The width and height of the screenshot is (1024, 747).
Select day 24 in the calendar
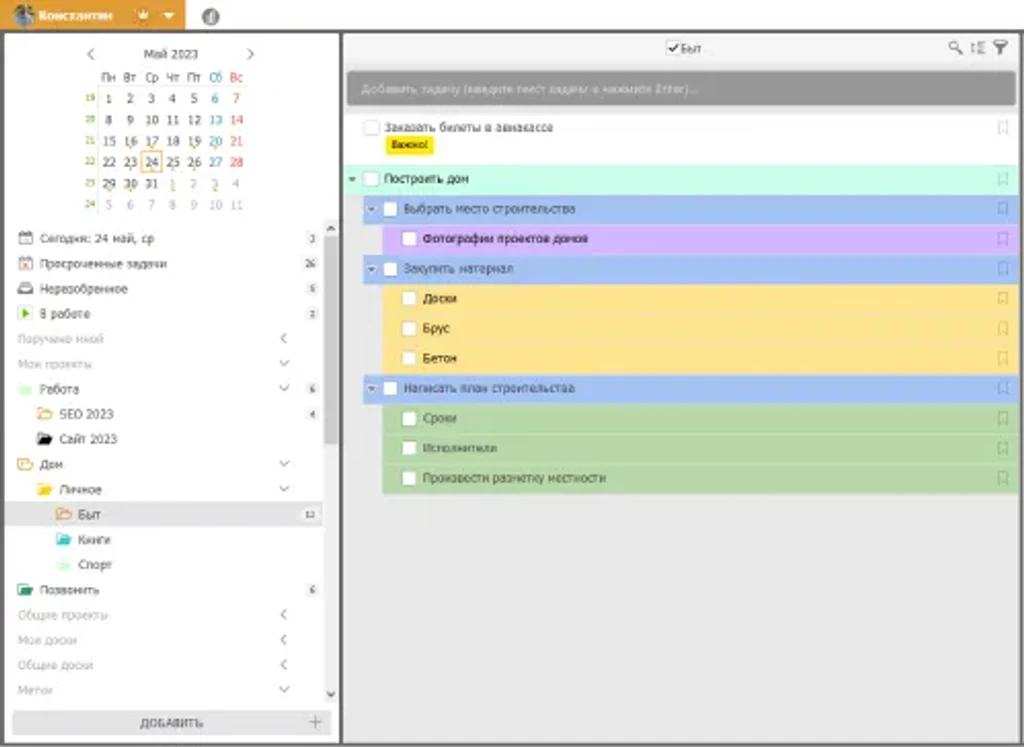(x=152, y=162)
